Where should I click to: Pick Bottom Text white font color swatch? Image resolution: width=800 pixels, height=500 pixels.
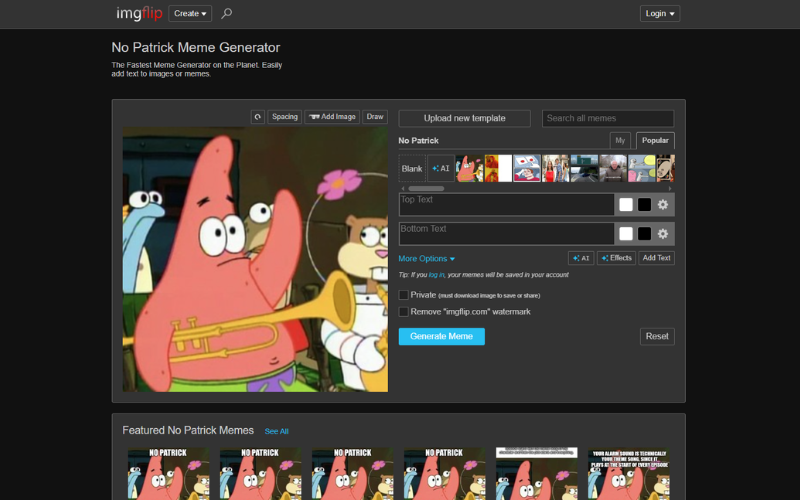point(626,234)
